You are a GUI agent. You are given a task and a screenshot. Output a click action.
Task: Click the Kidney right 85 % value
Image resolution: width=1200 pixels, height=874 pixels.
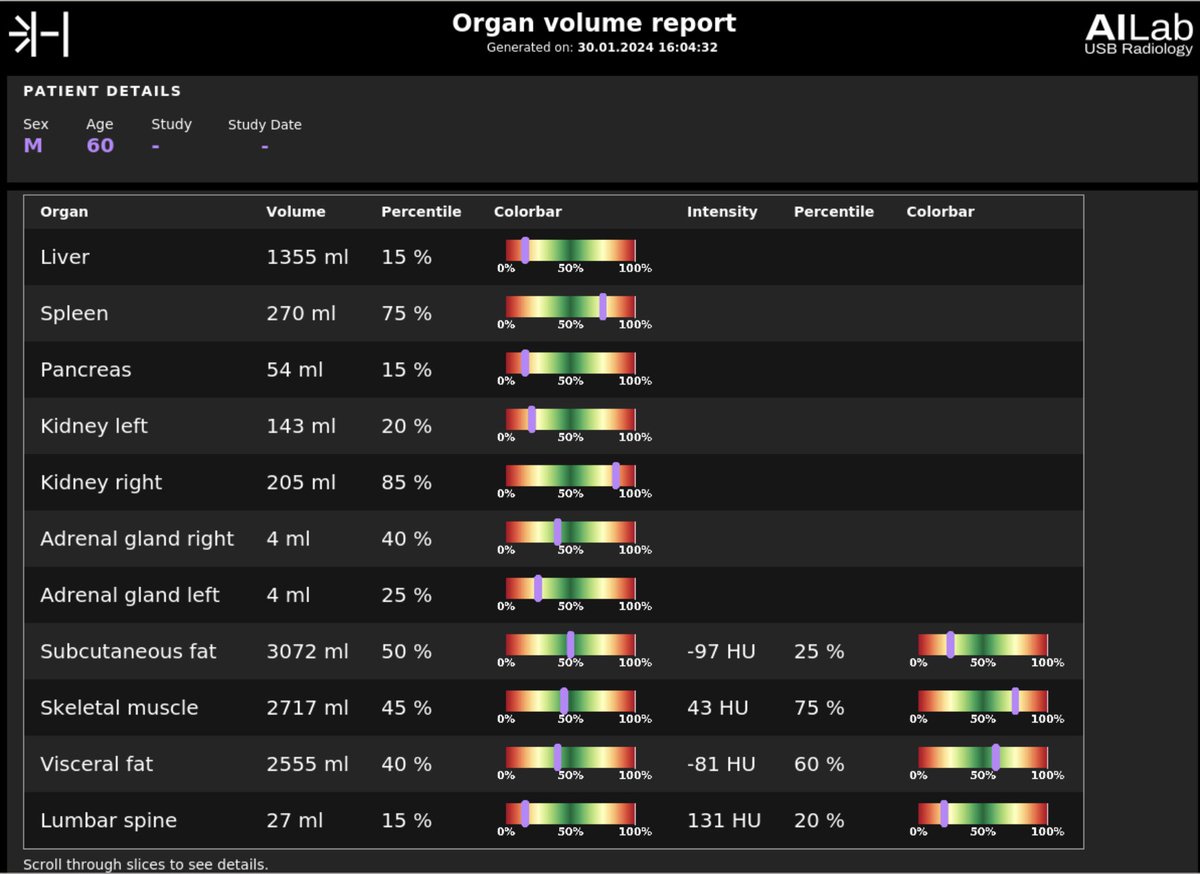pyautogui.click(x=406, y=482)
